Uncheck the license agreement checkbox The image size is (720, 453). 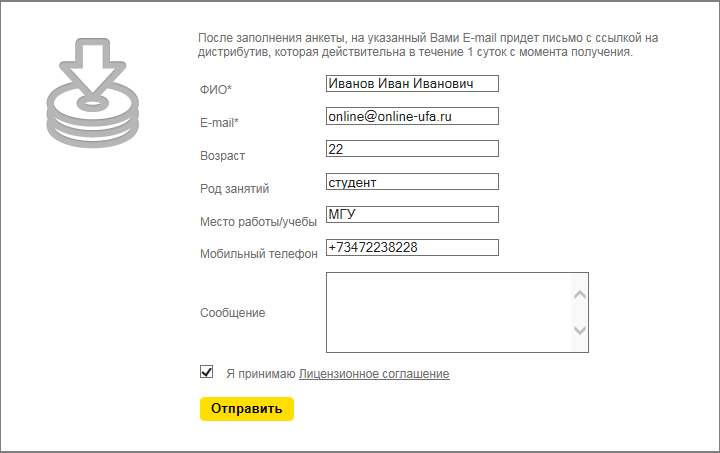tap(207, 371)
